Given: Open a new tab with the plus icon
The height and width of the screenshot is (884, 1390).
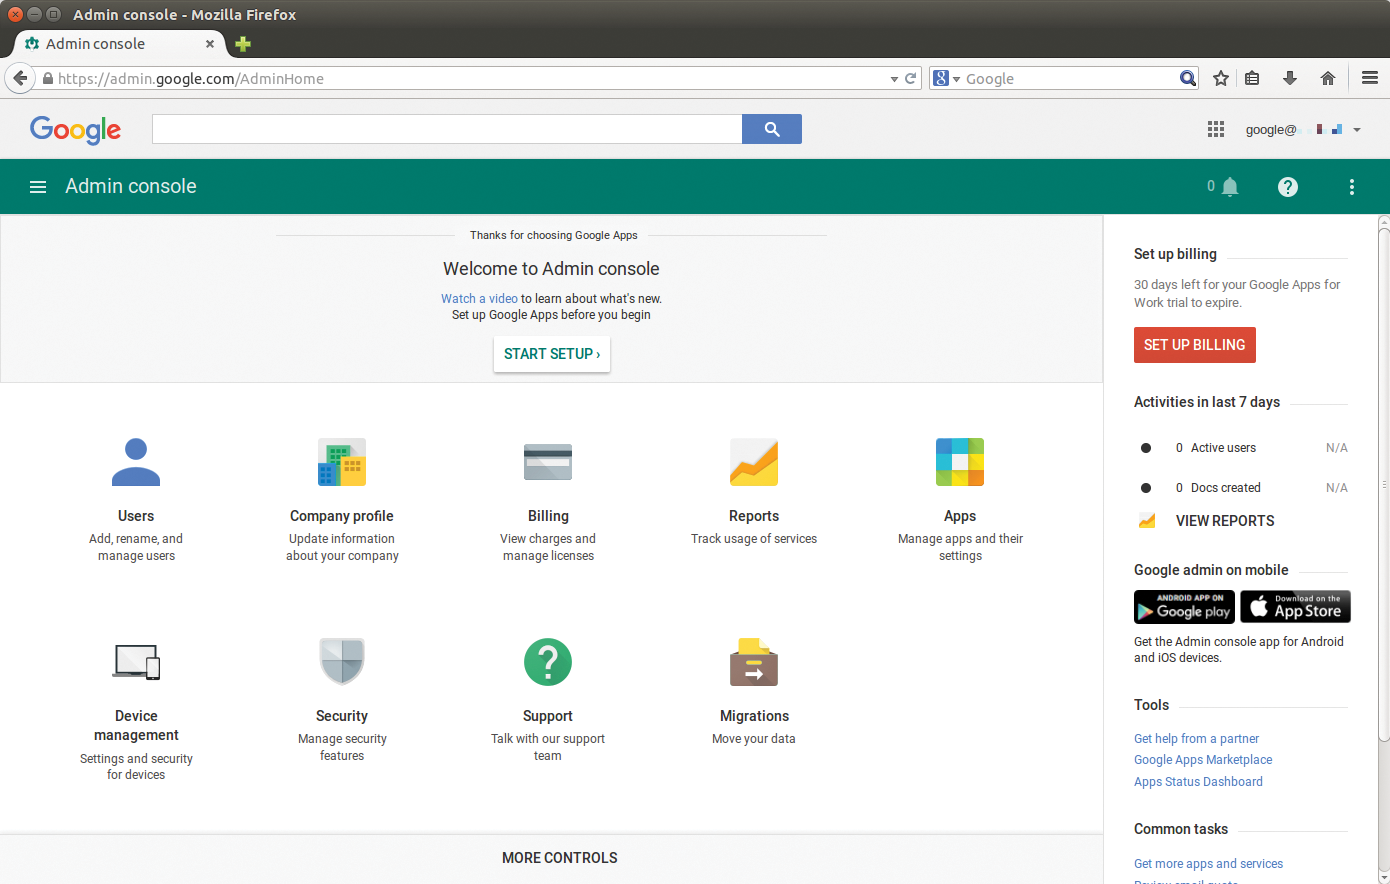Looking at the screenshot, I should 243,44.
